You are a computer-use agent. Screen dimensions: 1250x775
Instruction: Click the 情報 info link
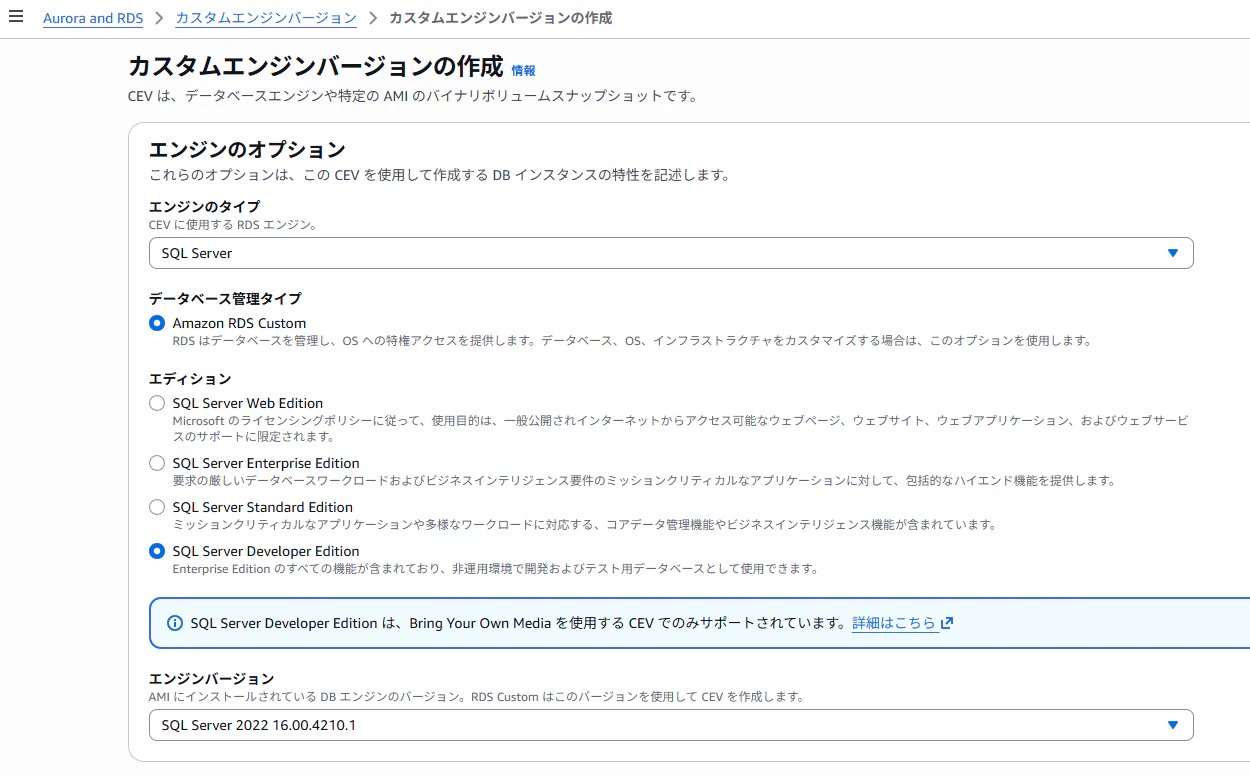[523, 70]
